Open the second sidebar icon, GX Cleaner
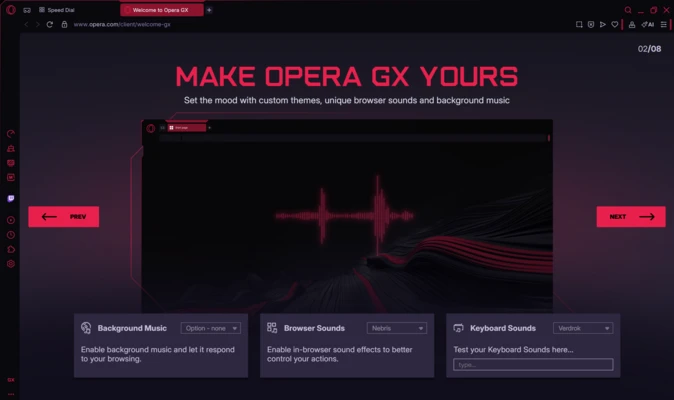 click(11, 149)
